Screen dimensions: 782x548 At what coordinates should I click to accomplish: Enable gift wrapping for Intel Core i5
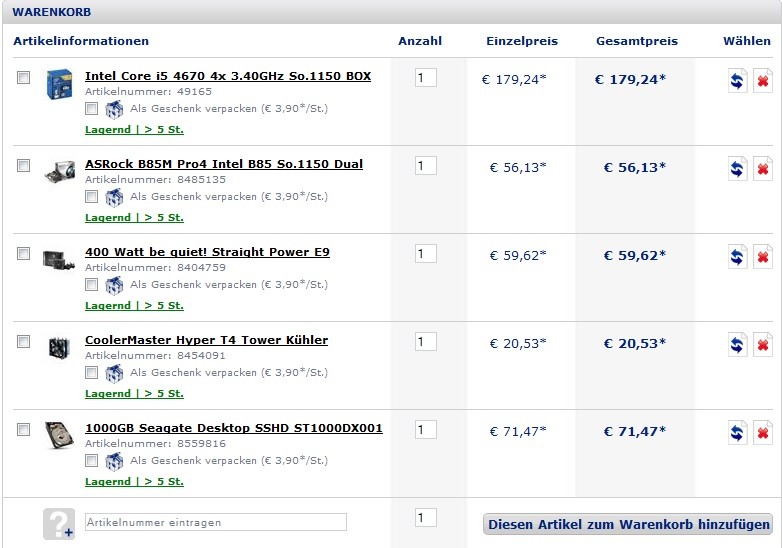tap(91, 108)
